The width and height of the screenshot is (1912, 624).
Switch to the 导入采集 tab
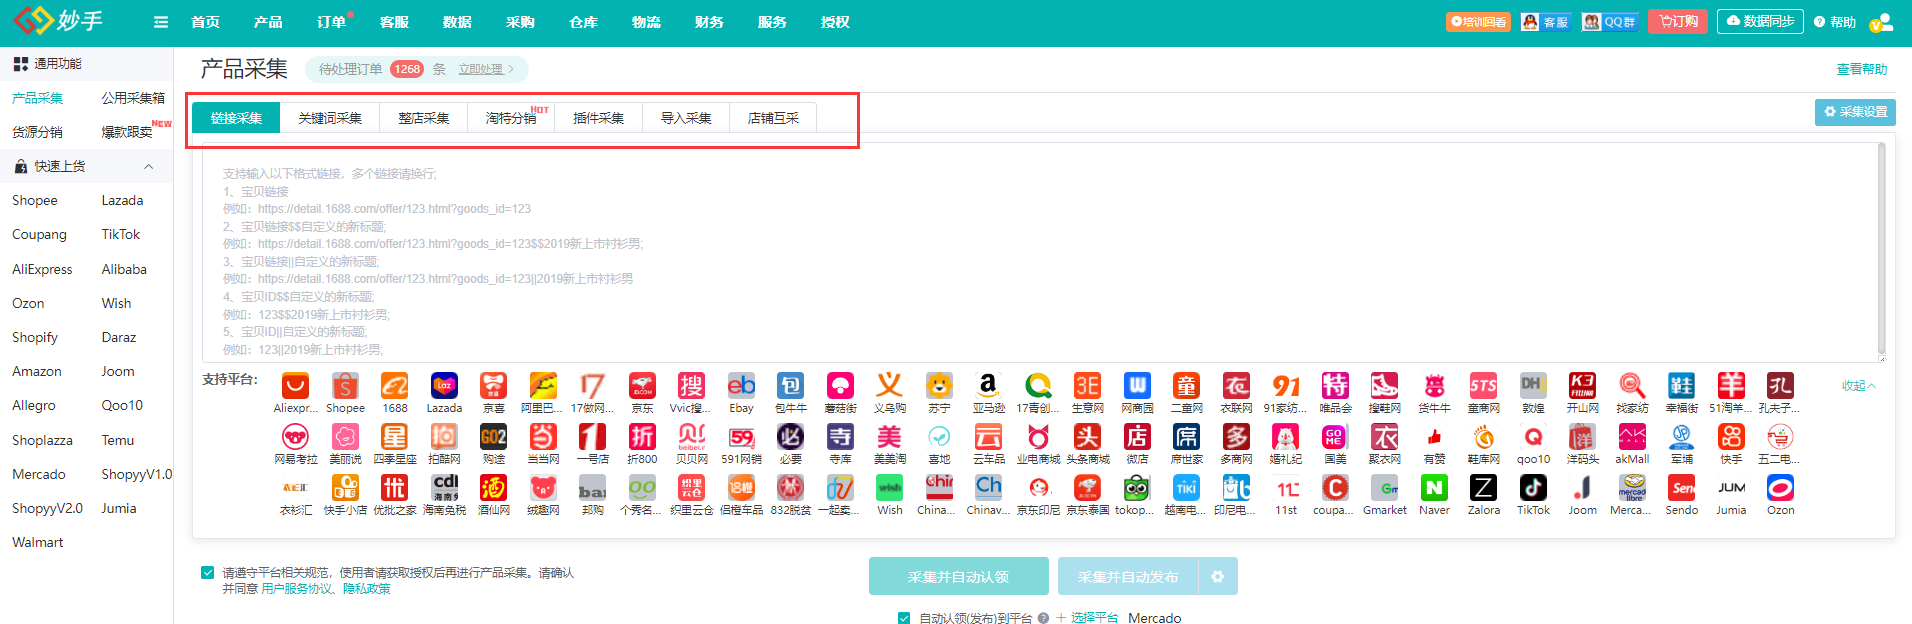coord(686,118)
